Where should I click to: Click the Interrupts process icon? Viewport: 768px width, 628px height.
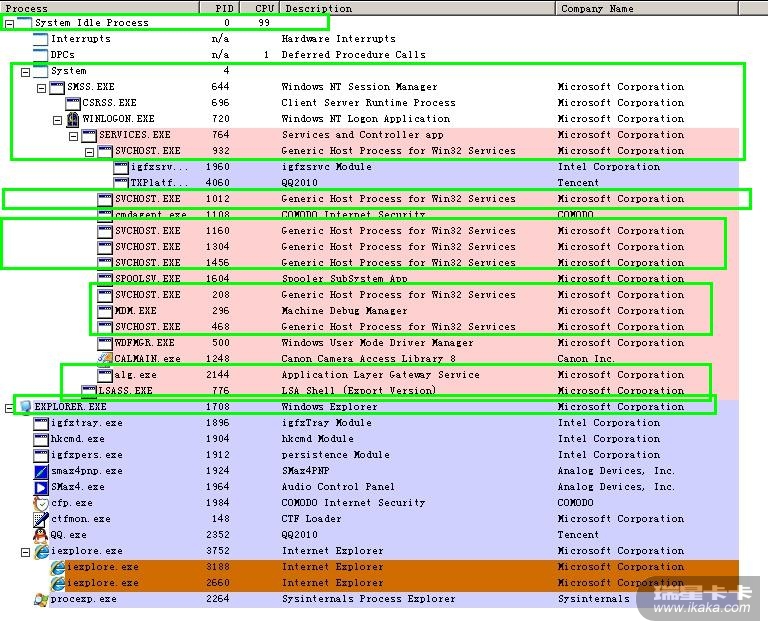[x=40, y=39]
